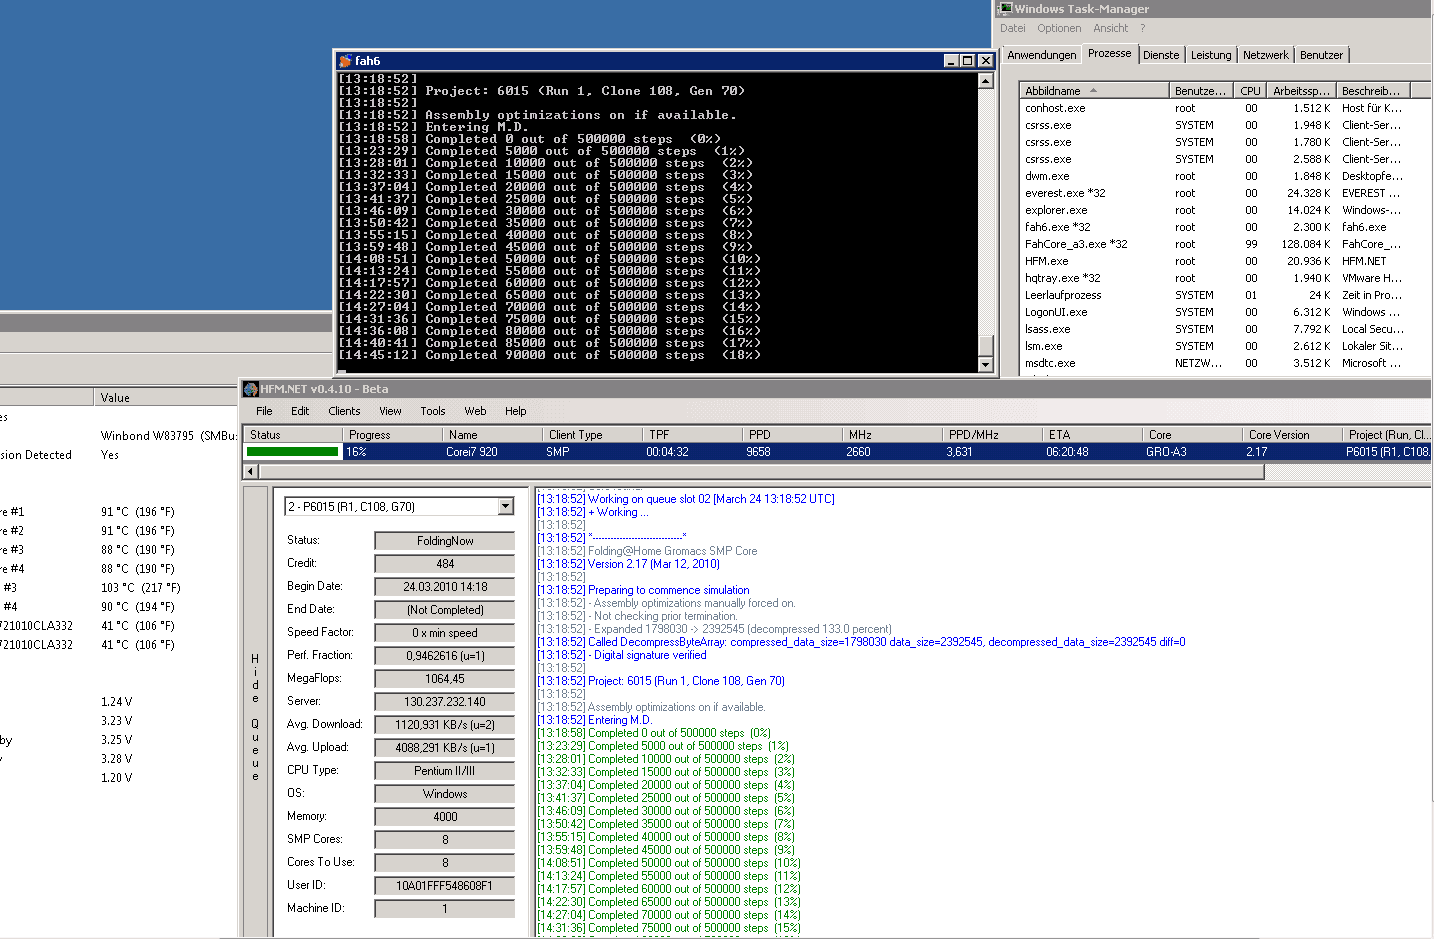Sort processes by Abbildname column header

click(x=1095, y=91)
